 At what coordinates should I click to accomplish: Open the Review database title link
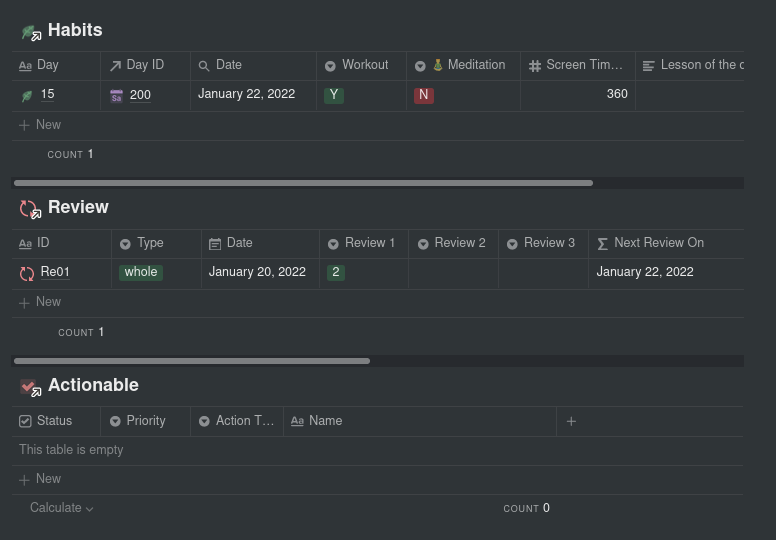tap(78, 207)
